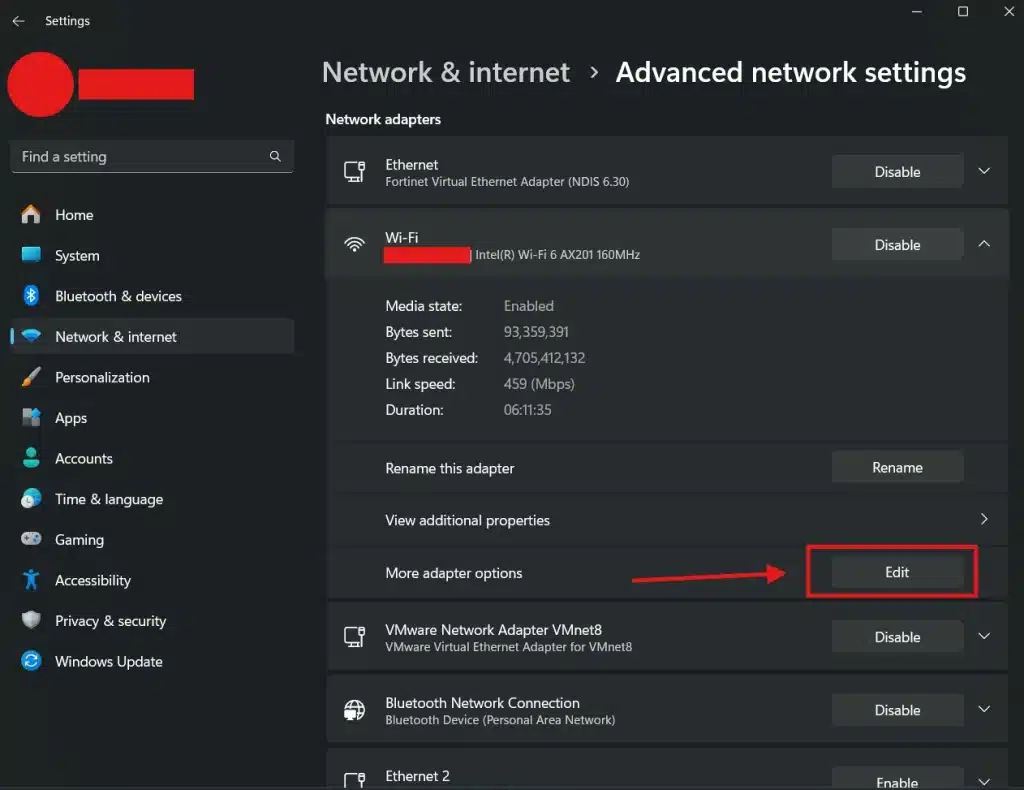Open Accessibility settings
The image size is (1024, 790).
pos(152,580)
